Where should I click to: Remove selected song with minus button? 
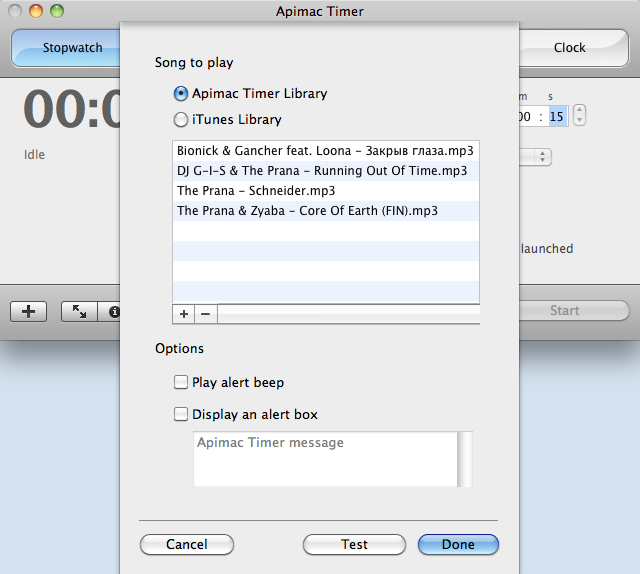[x=206, y=314]
